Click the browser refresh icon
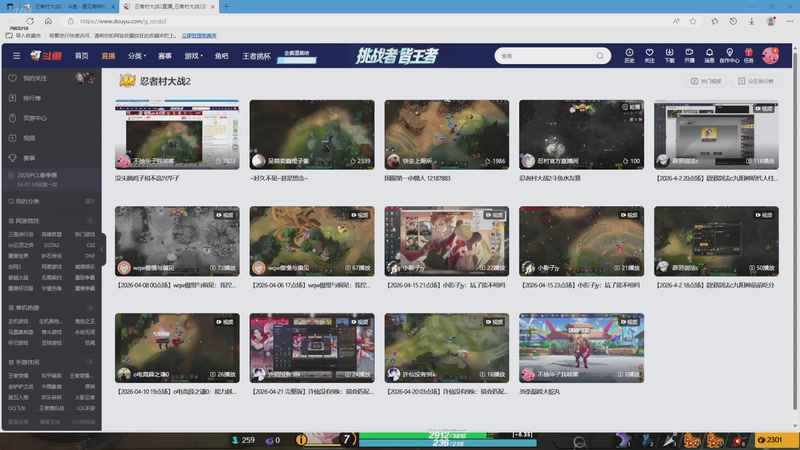Screen dimensions: 800x450 pyautogui.click(x=30, y=21)
